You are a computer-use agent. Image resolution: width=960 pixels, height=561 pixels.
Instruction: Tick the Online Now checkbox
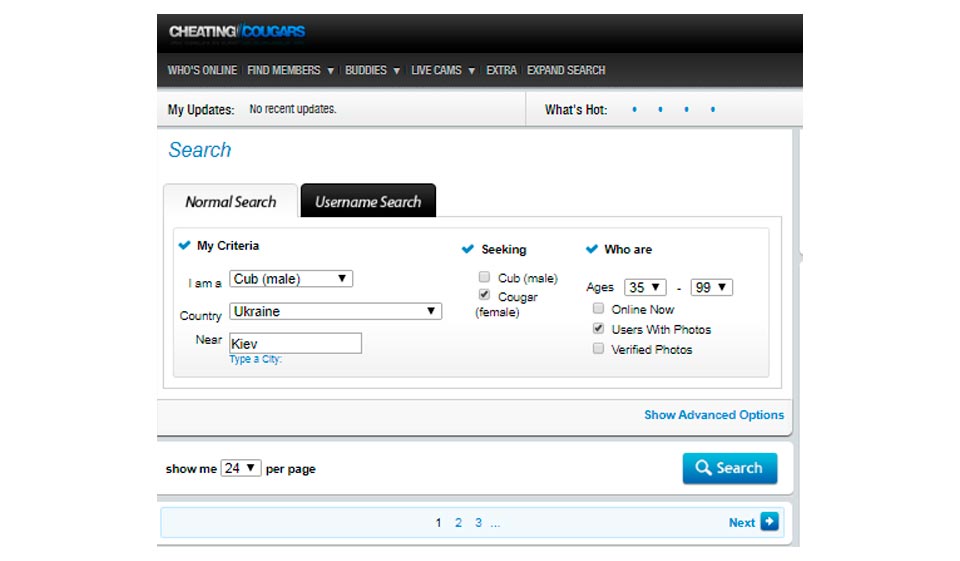[x=598, y=309]
